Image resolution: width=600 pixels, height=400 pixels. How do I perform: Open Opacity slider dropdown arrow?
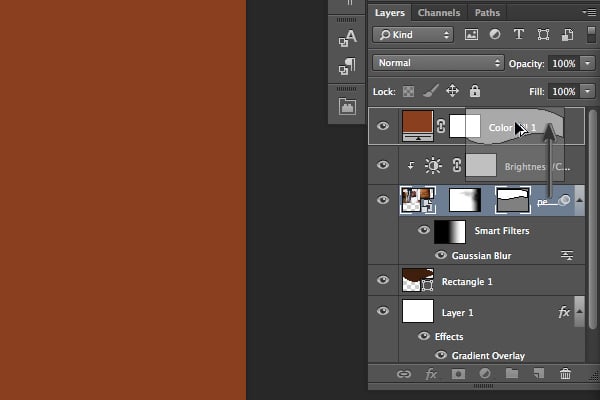point(588,63)
